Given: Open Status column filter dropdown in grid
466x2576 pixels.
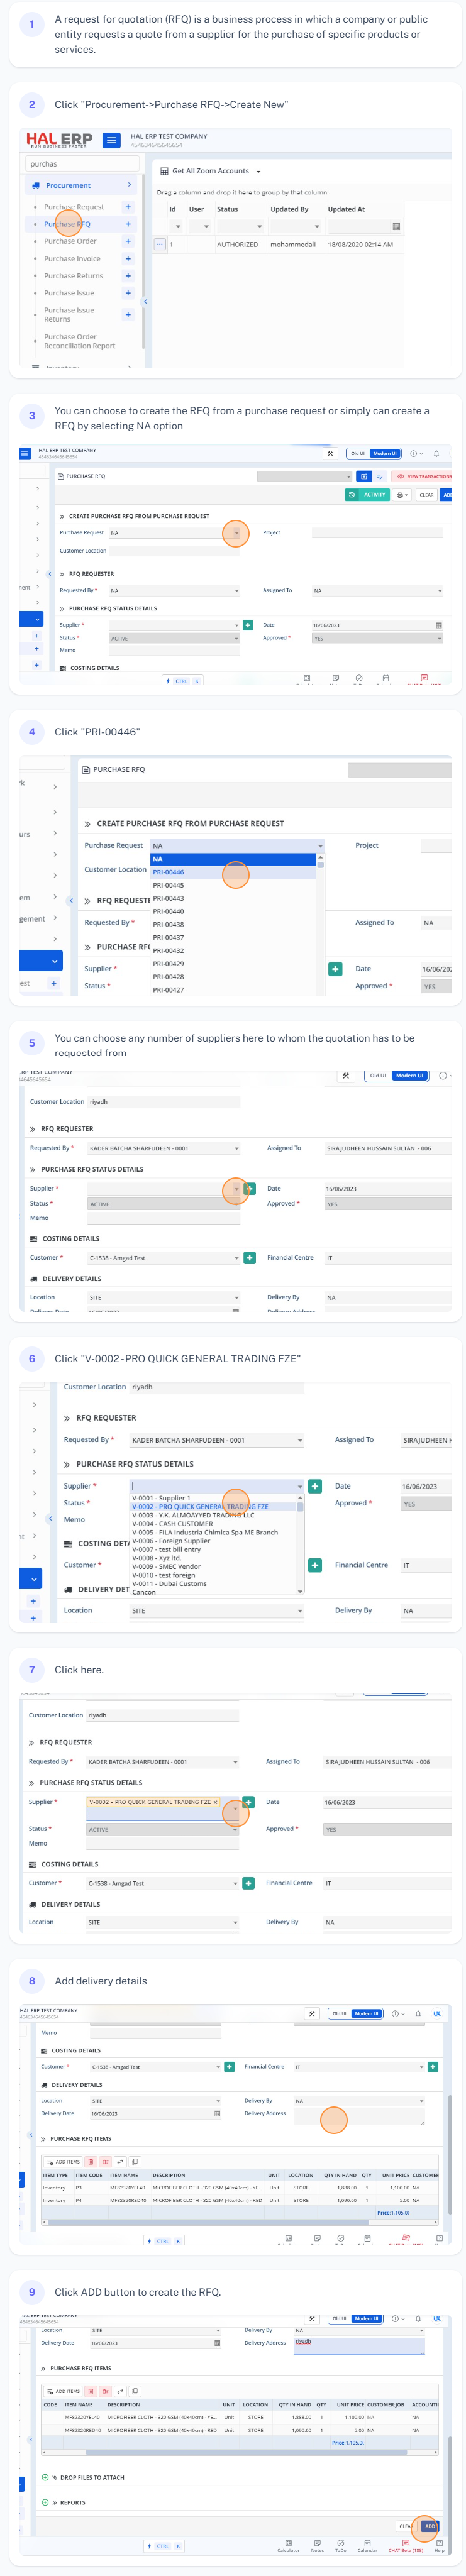Looking at the screenshot, I should point(261,227).
